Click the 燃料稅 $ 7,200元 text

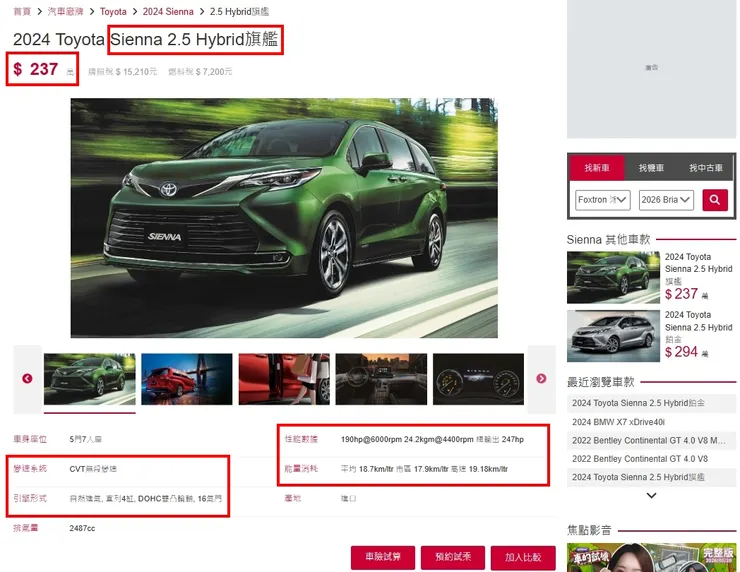click(200, 72)
